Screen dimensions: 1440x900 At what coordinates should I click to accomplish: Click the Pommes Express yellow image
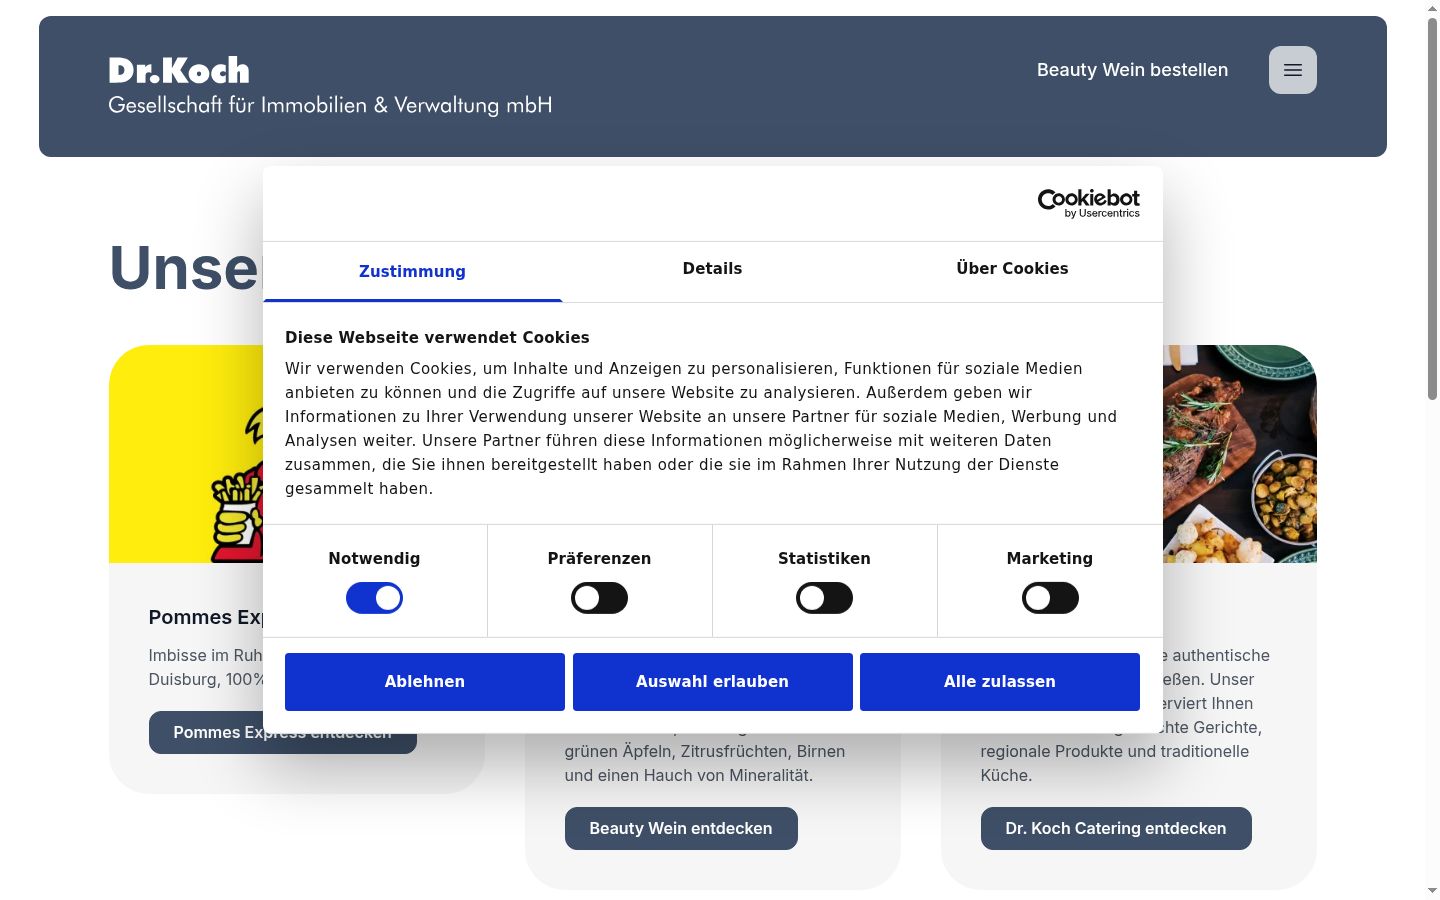click(186, 454)
